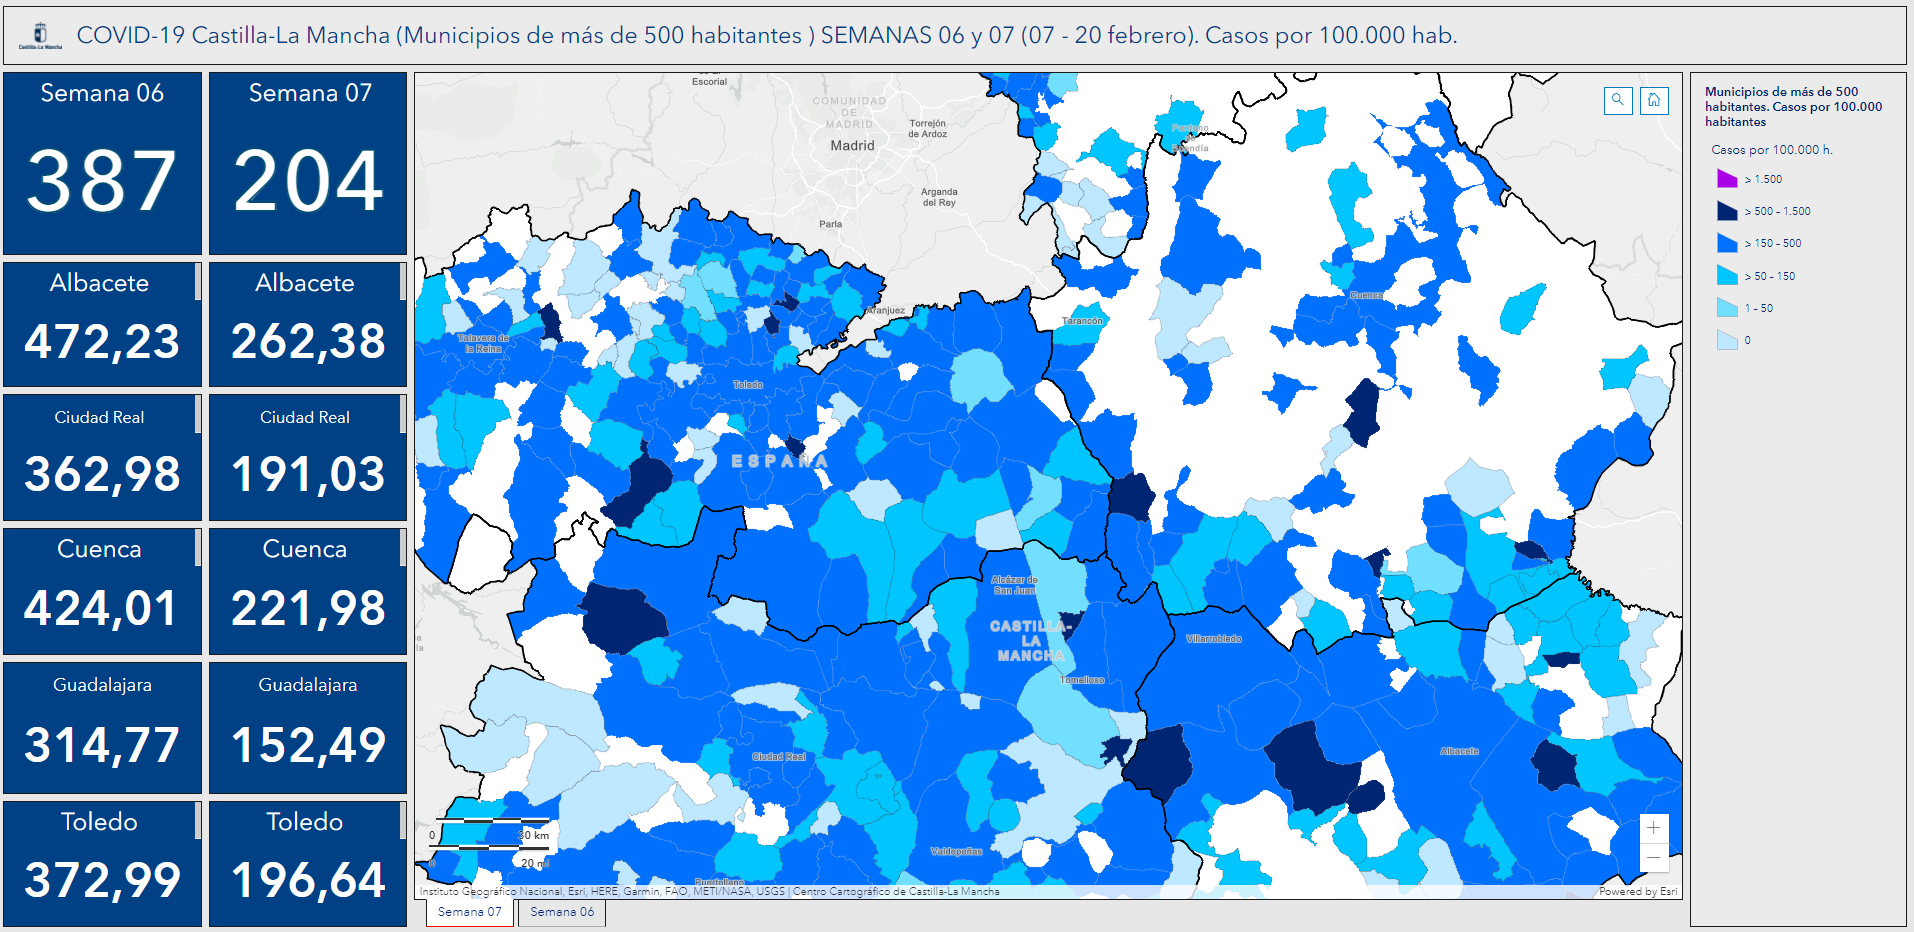Zoom in with the plus button
The width and height of the screenshot is (1914, 932).
pyautogui.click(x=1655, y=827)
